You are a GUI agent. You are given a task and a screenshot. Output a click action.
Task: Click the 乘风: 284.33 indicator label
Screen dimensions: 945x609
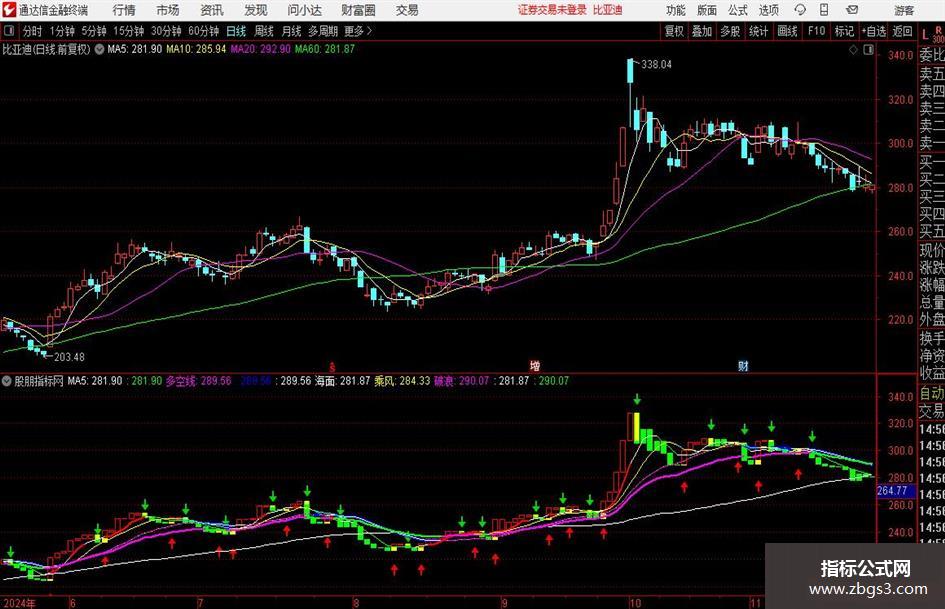402,381
